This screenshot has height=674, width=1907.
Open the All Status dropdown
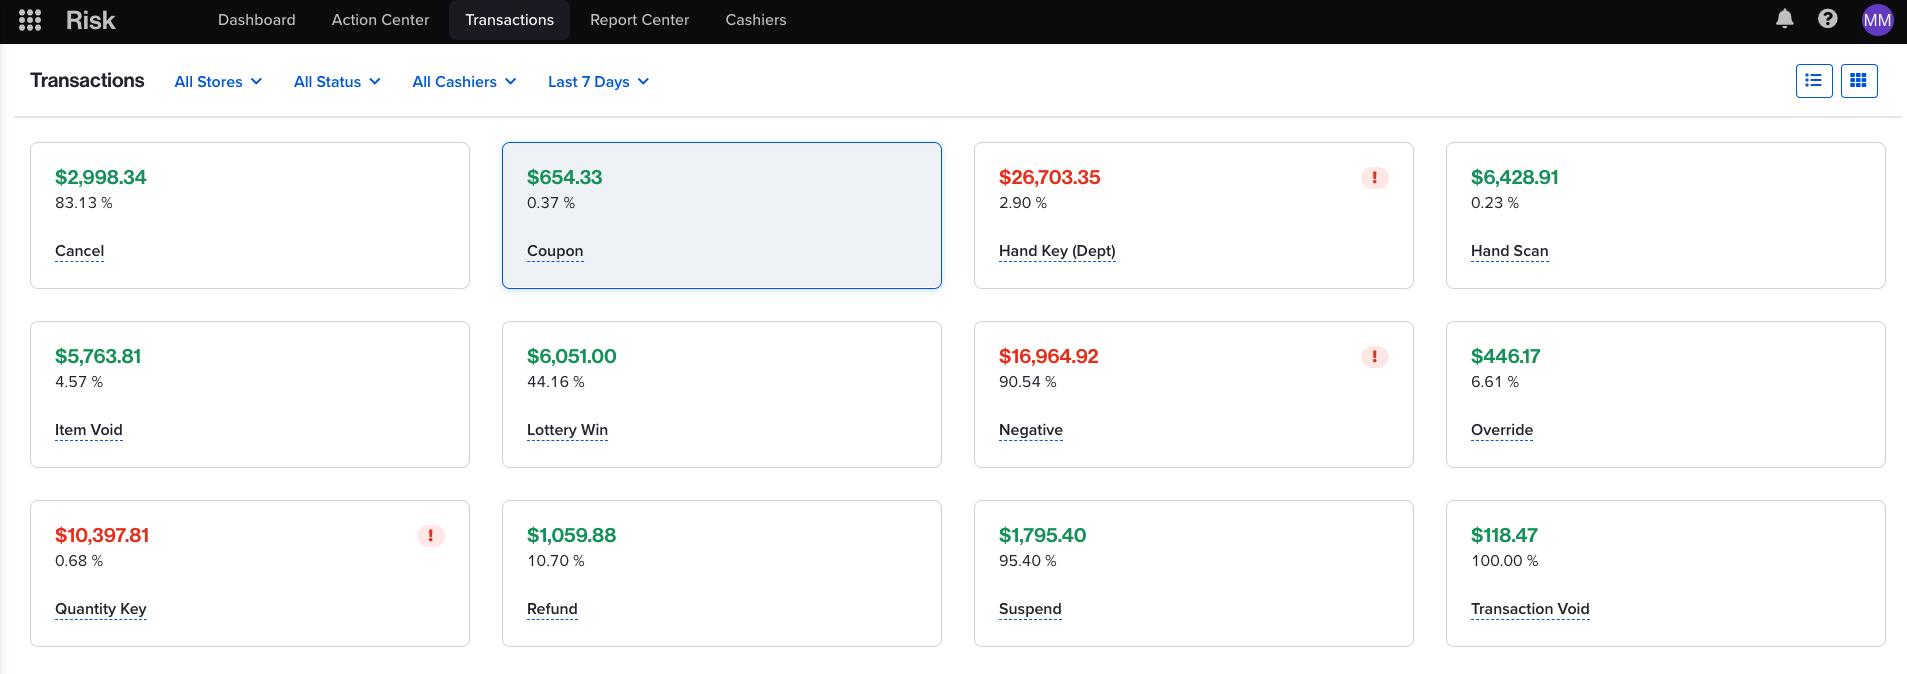pyautogui.click(x=337, y=82)
